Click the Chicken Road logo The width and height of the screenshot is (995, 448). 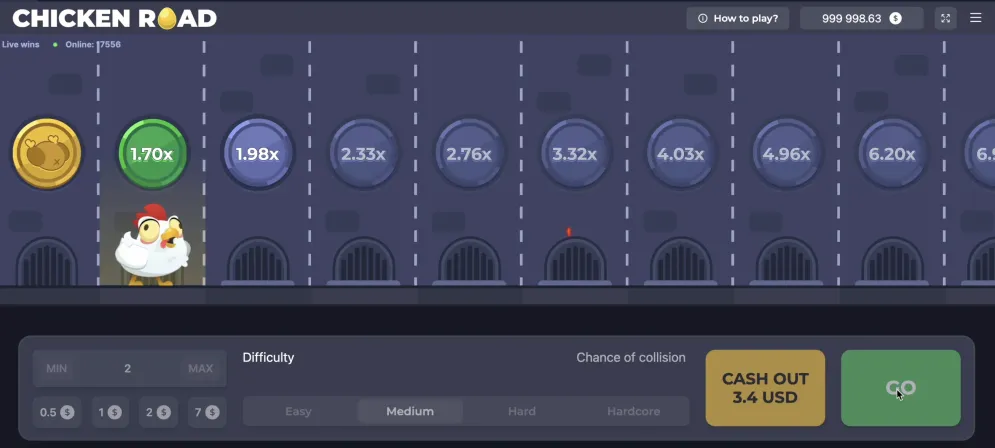tap(115, 18)
